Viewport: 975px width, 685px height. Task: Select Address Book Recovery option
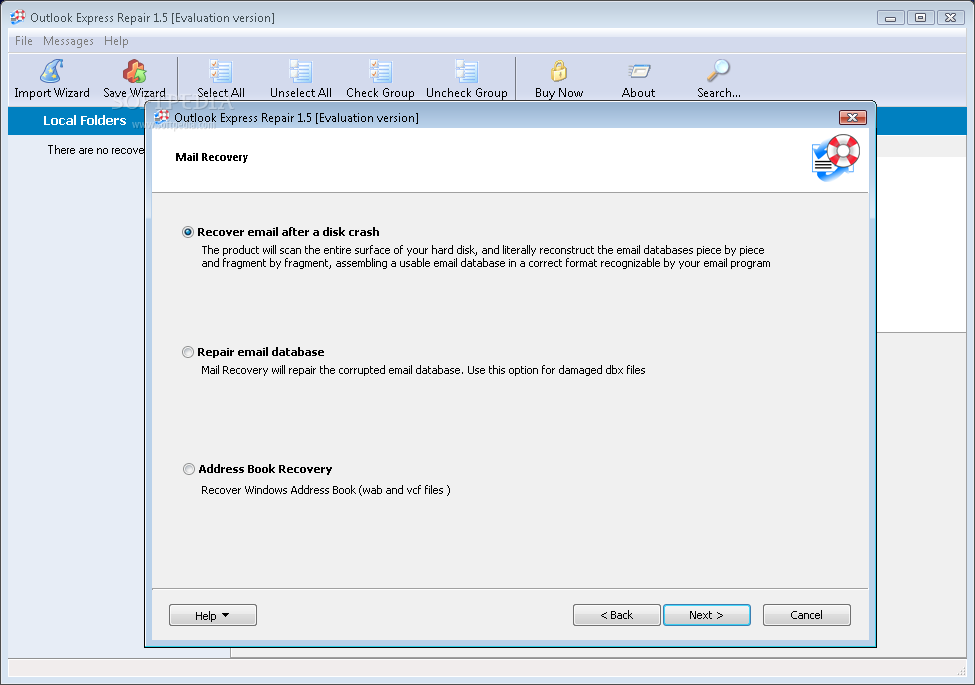[x=188, y=469]
